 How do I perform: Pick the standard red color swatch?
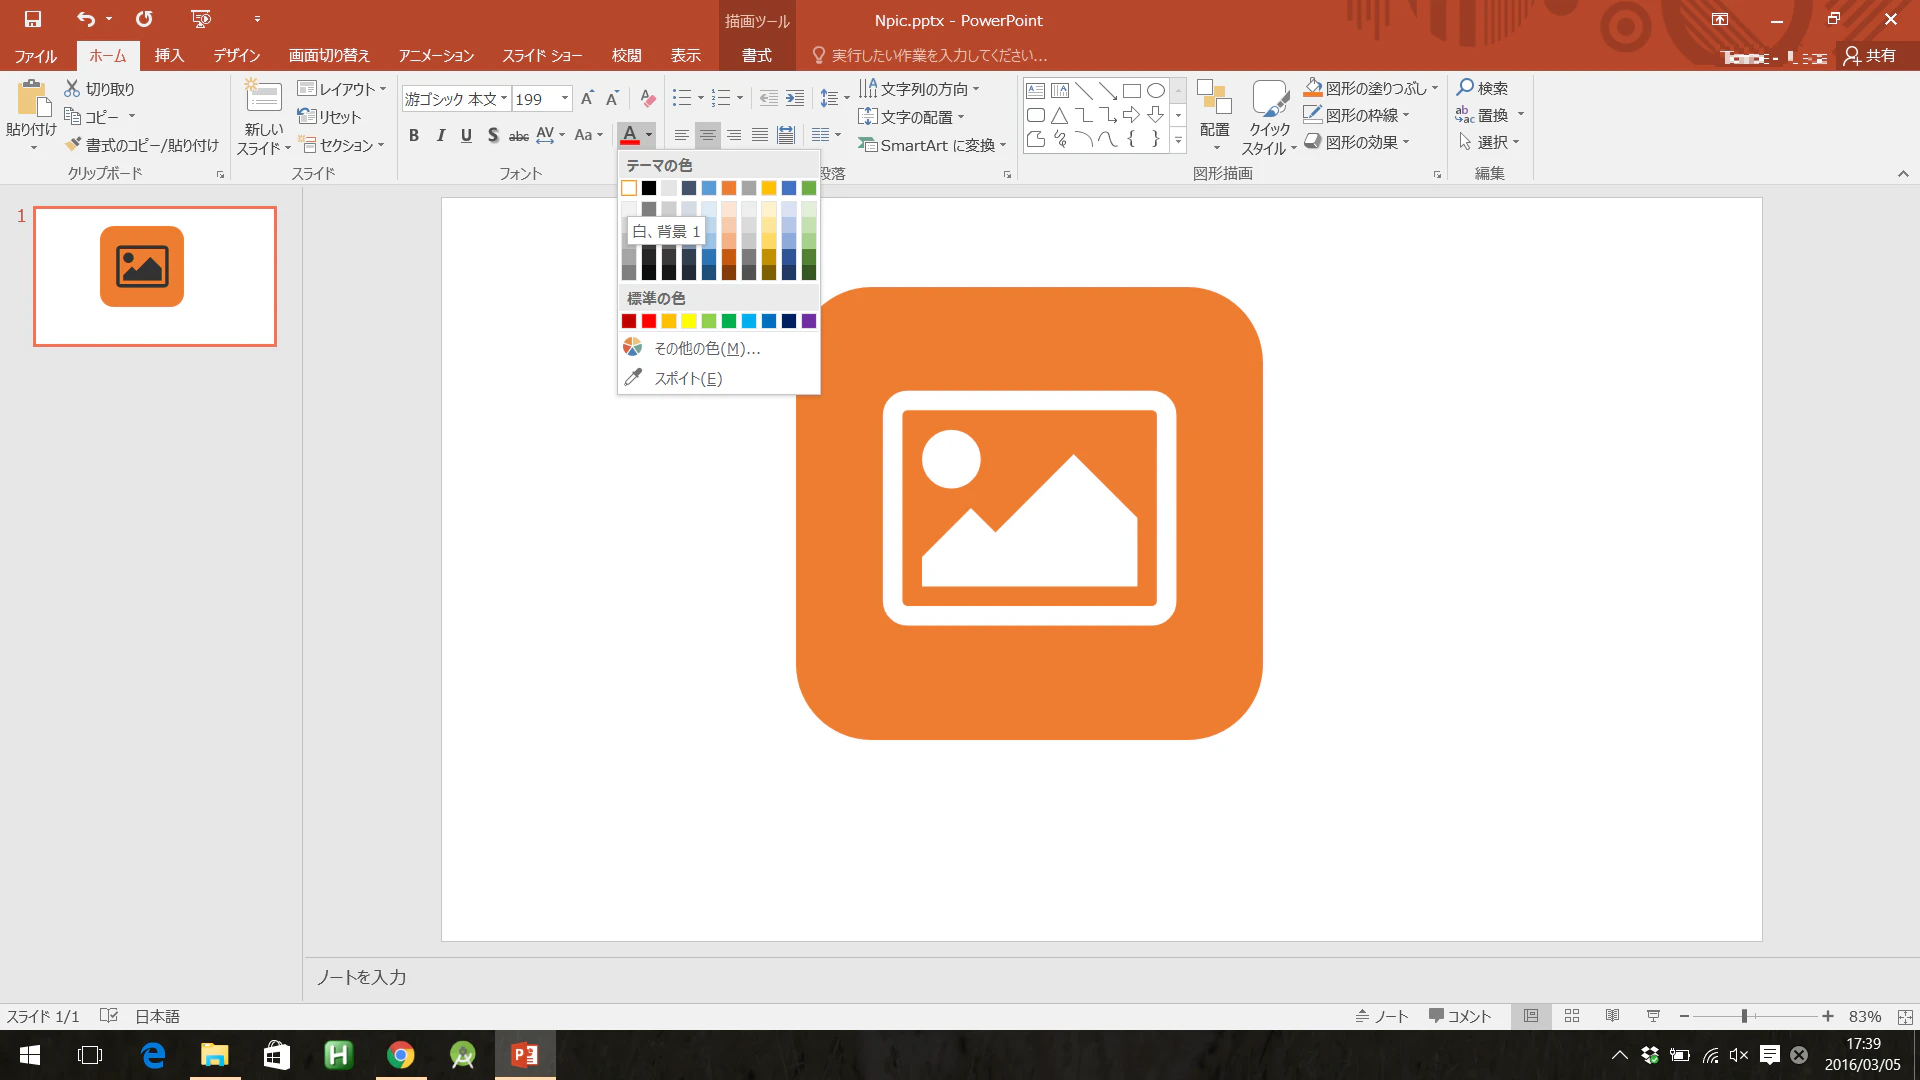(649, 321)
